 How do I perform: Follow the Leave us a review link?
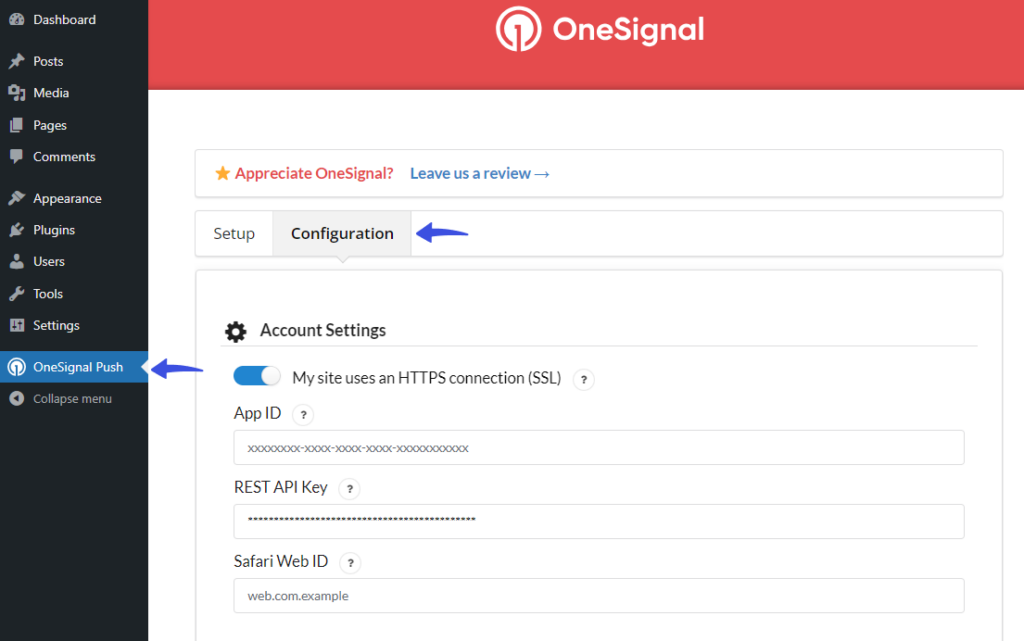[480, 173]
